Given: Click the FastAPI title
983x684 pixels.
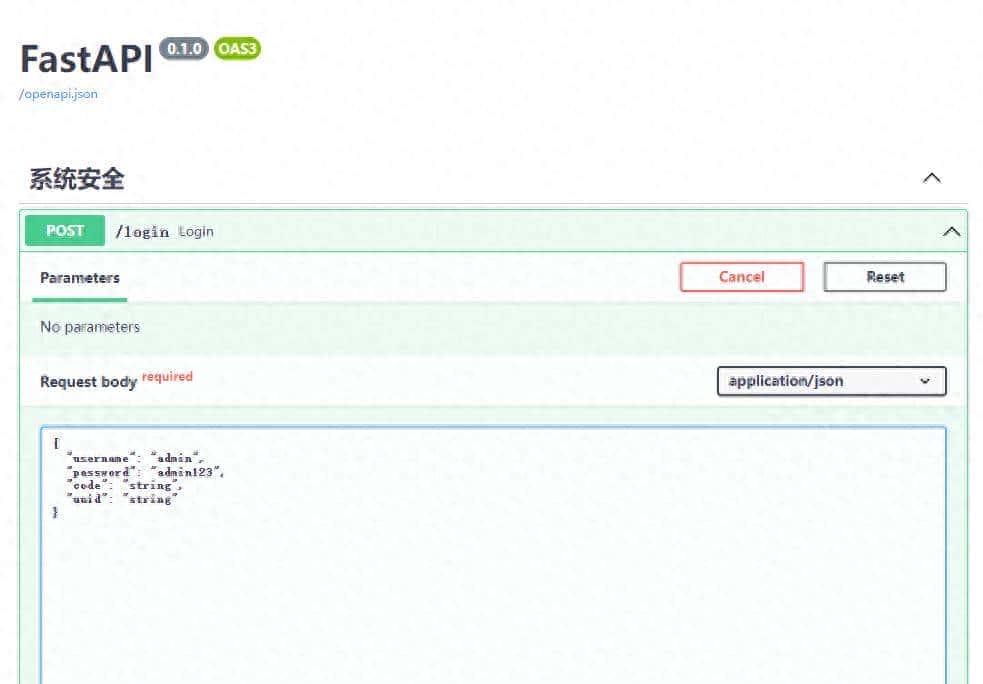Looking at the screenshot, I should (x=87, y=60).
